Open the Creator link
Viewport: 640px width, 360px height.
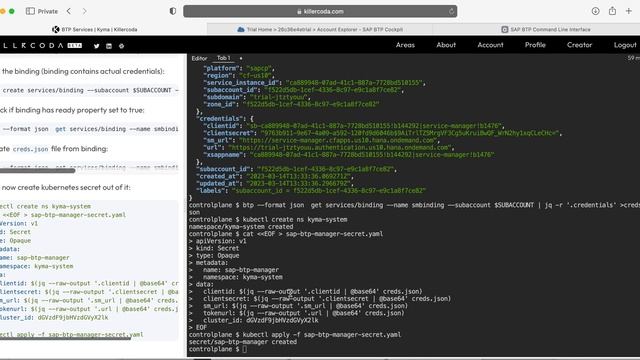coord(579,45)
